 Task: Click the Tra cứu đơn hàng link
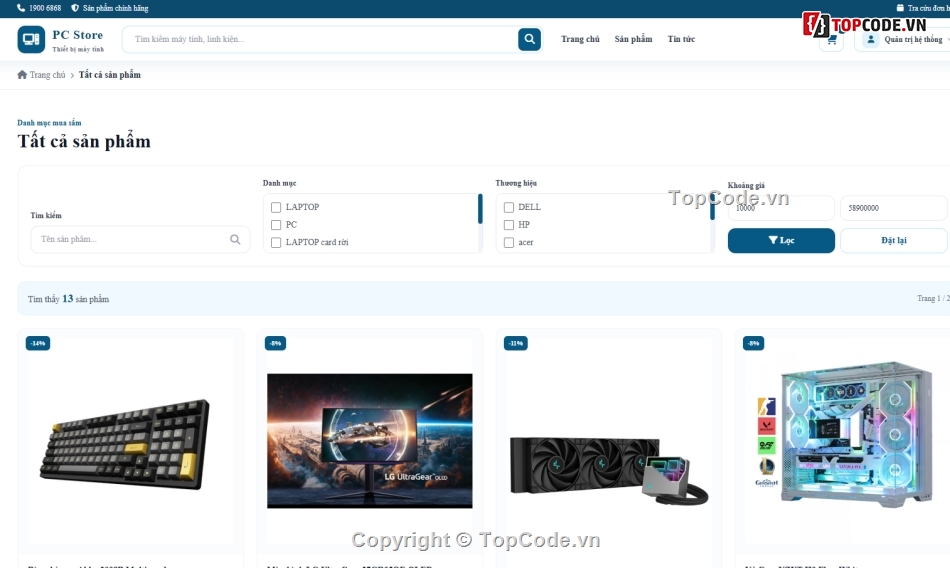(x=928, y=8)
